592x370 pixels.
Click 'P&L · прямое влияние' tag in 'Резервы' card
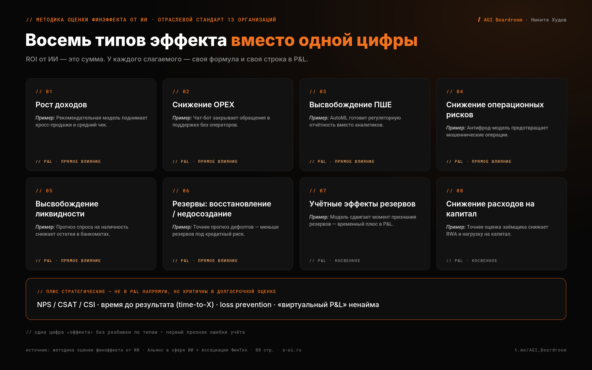[x=205, y=261]
